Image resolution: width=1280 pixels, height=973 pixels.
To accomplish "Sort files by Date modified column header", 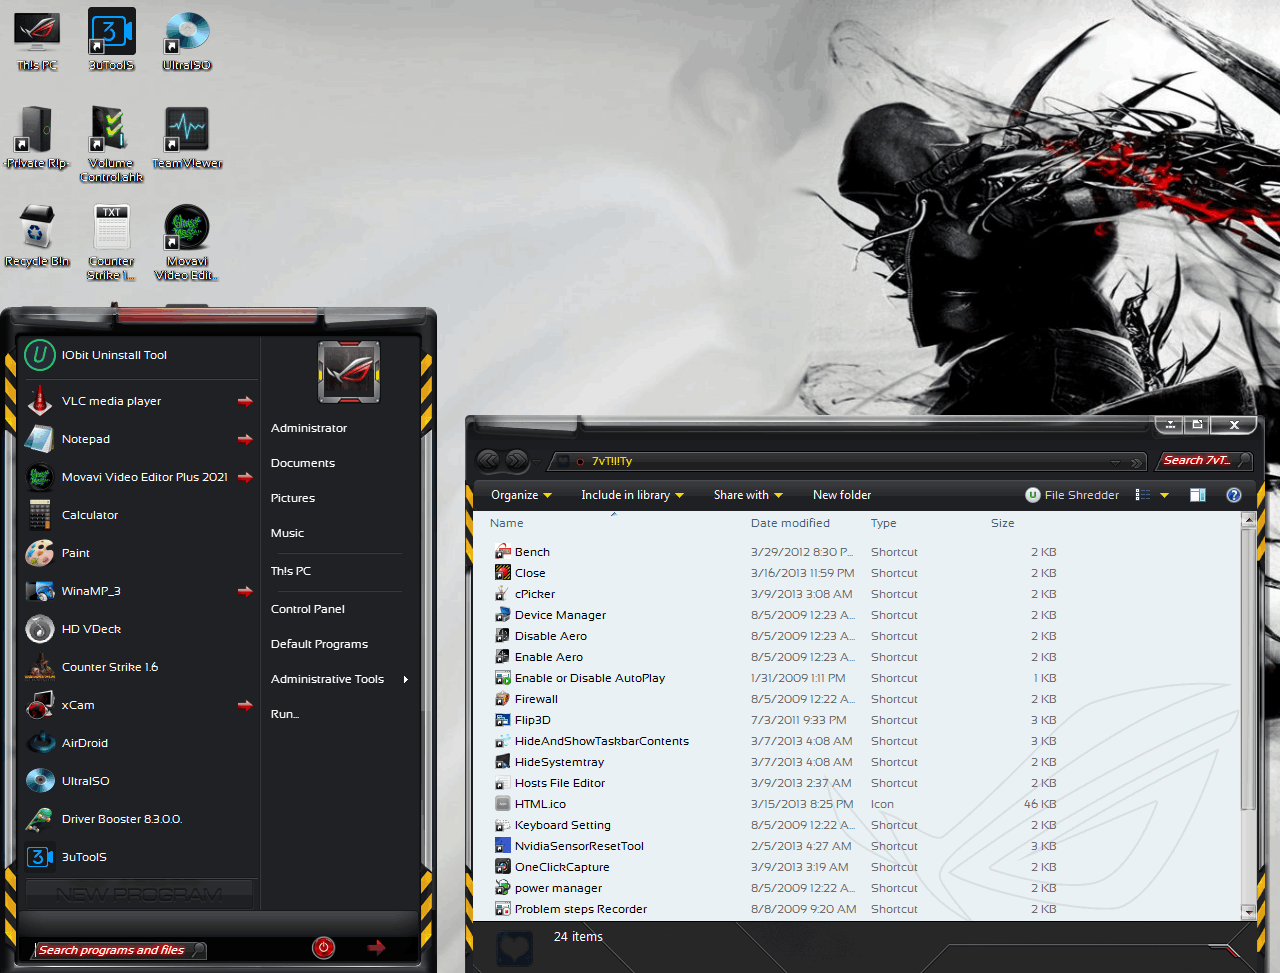I will click(790, 523).
